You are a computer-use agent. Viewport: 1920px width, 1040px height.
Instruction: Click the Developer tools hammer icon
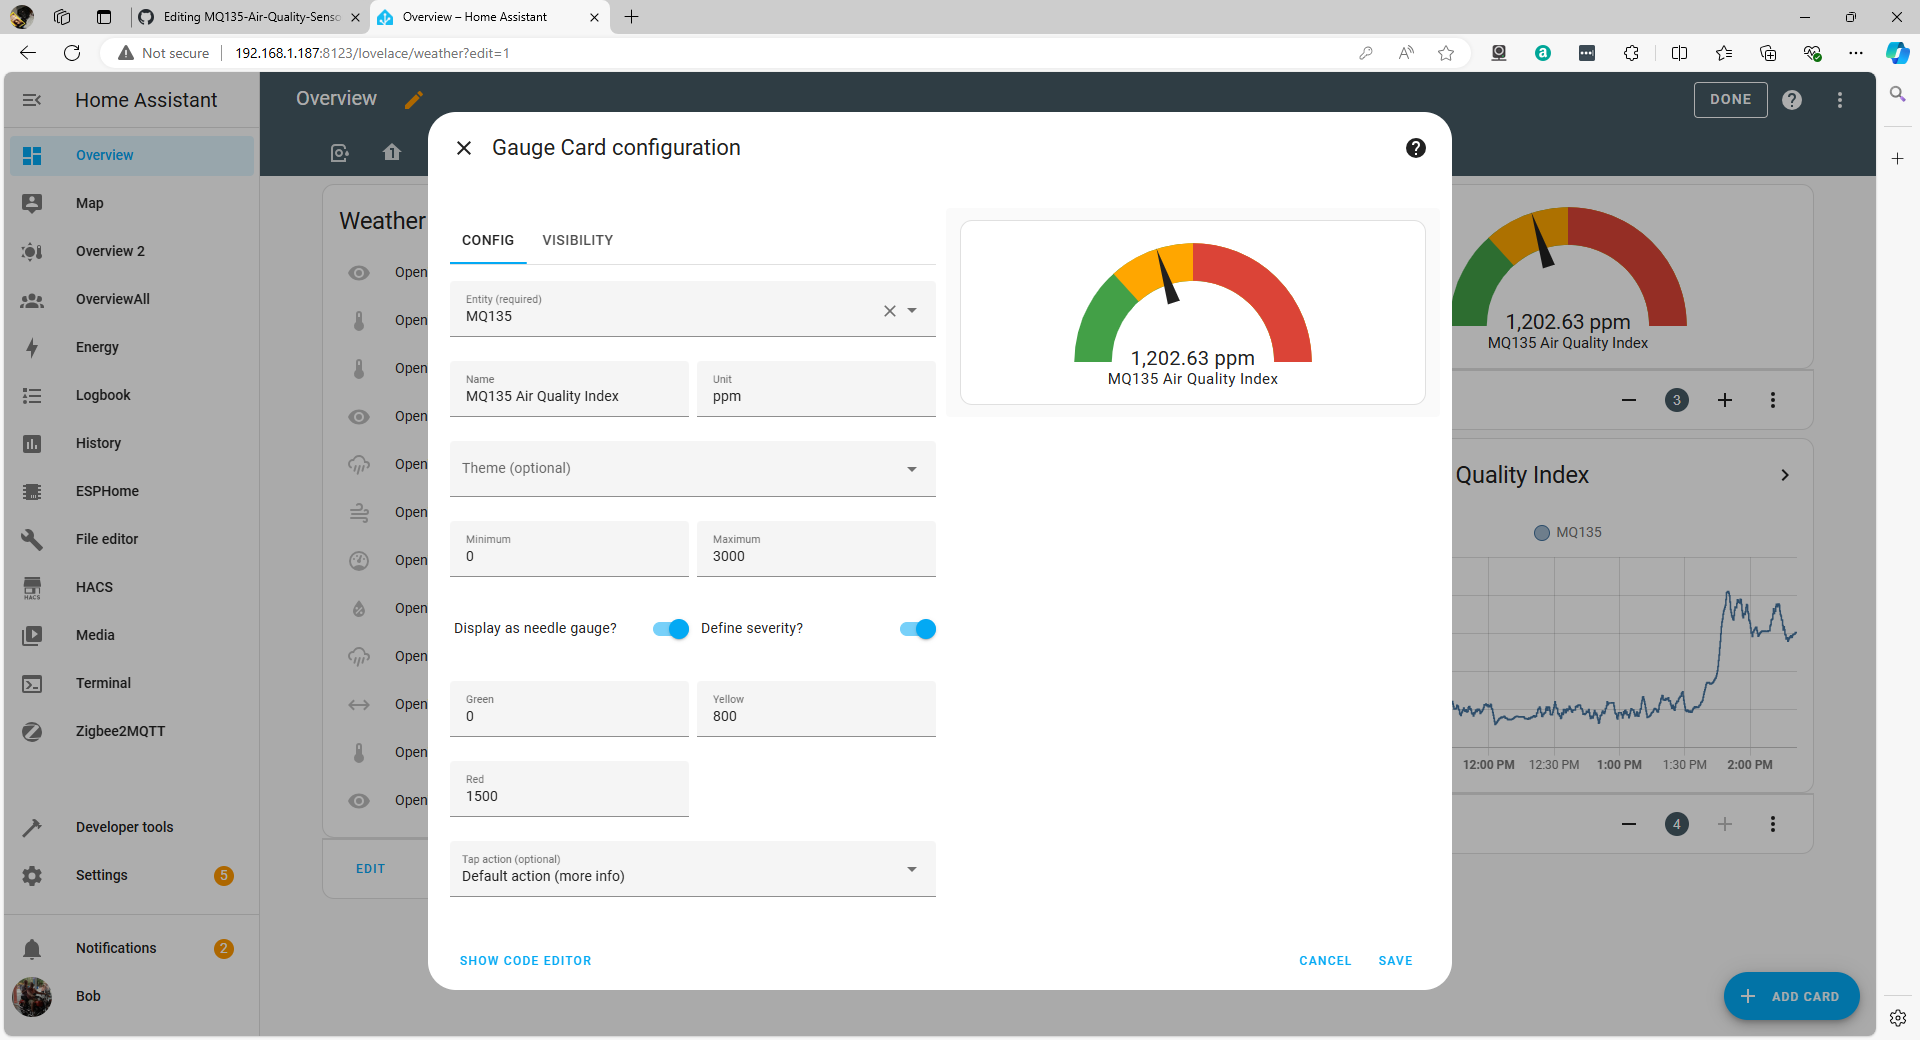click(32, 828)
